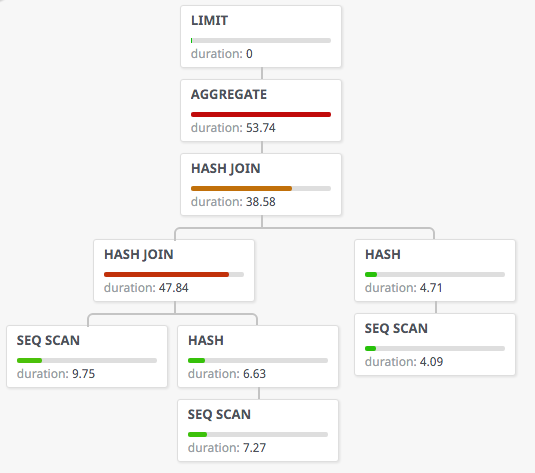Select HASH node with duration 4.71
Viewport: 535px width, 473px height.
[x=435, y=271]
